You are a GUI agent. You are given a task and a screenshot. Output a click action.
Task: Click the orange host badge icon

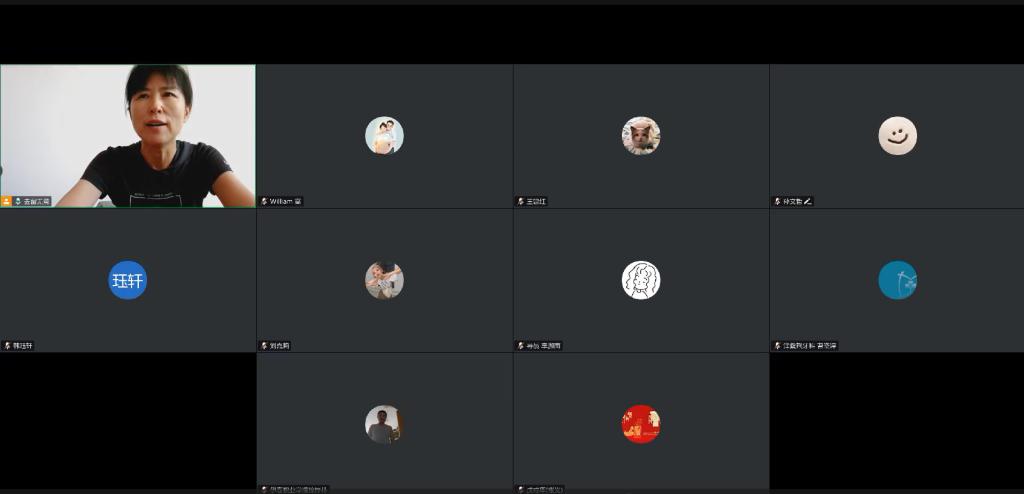7,201
